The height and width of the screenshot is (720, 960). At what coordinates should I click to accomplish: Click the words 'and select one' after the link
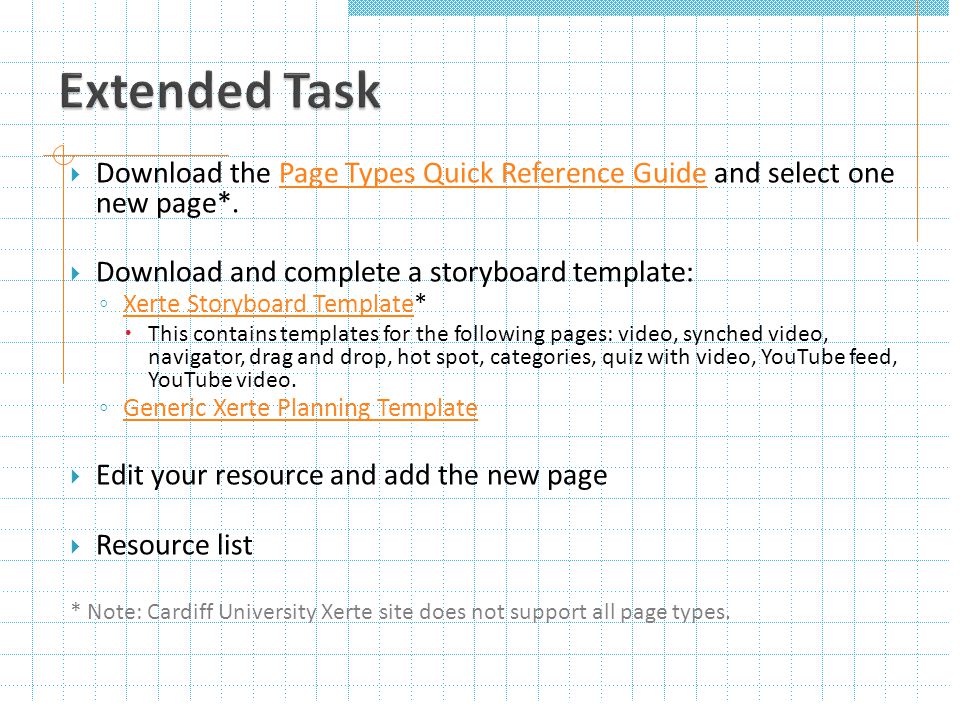tap(804, 173)
